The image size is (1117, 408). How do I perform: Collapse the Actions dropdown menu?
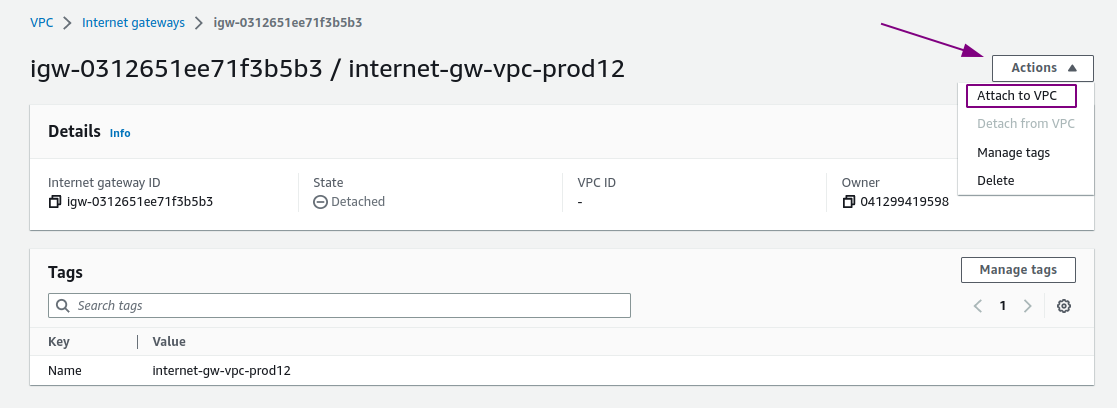tap(1042, 68)
